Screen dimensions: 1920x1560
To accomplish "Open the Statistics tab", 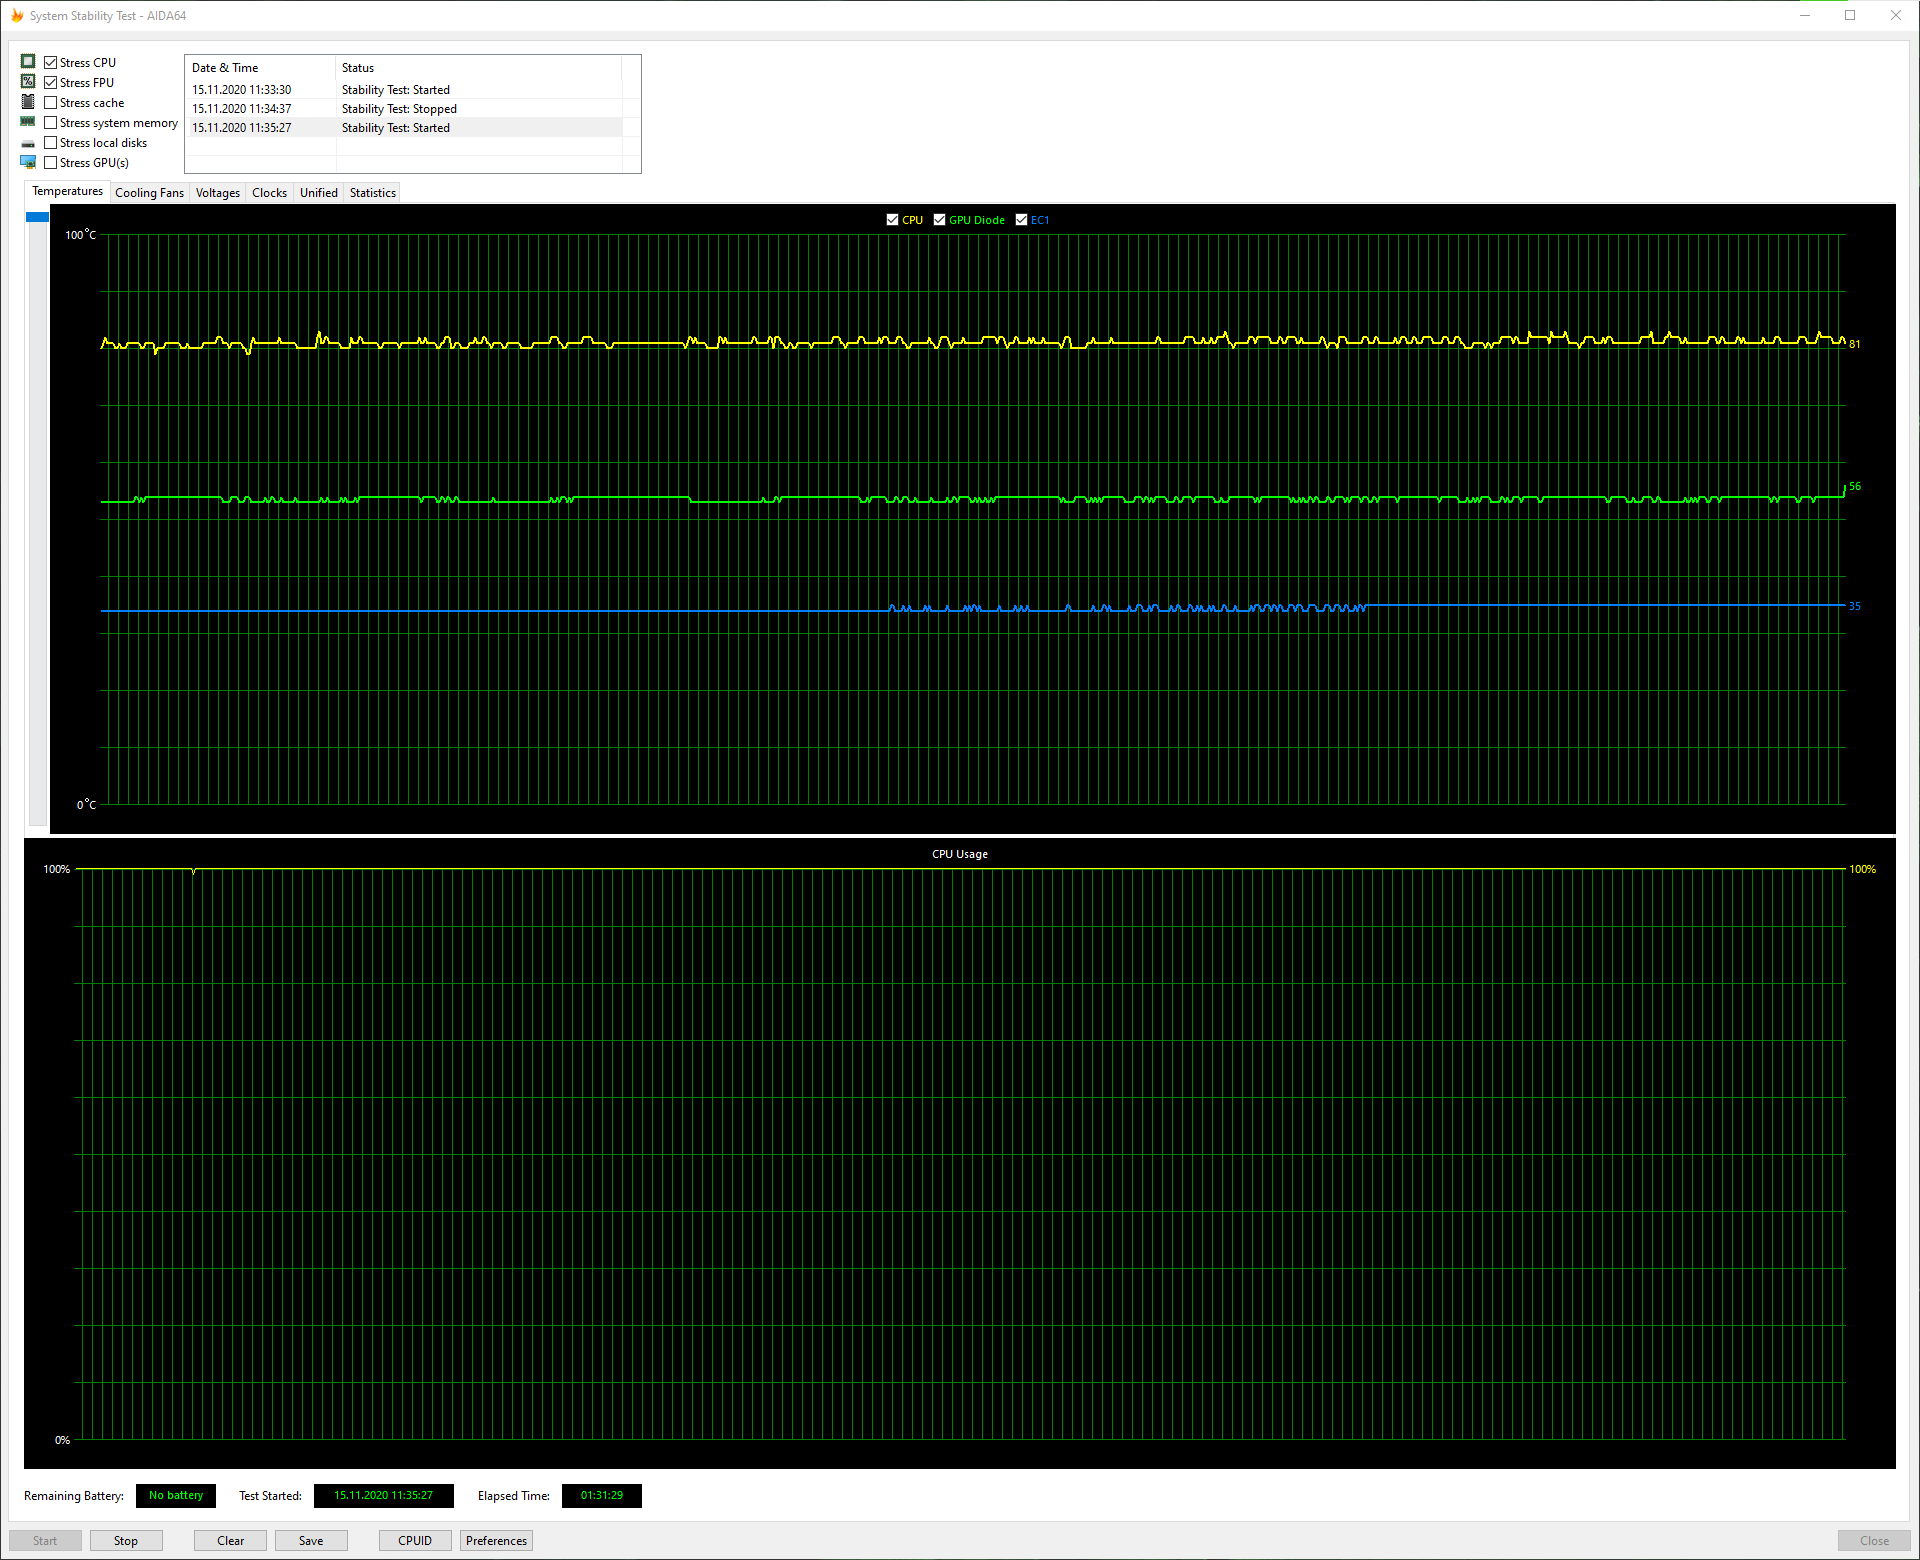I will [372, 193].
